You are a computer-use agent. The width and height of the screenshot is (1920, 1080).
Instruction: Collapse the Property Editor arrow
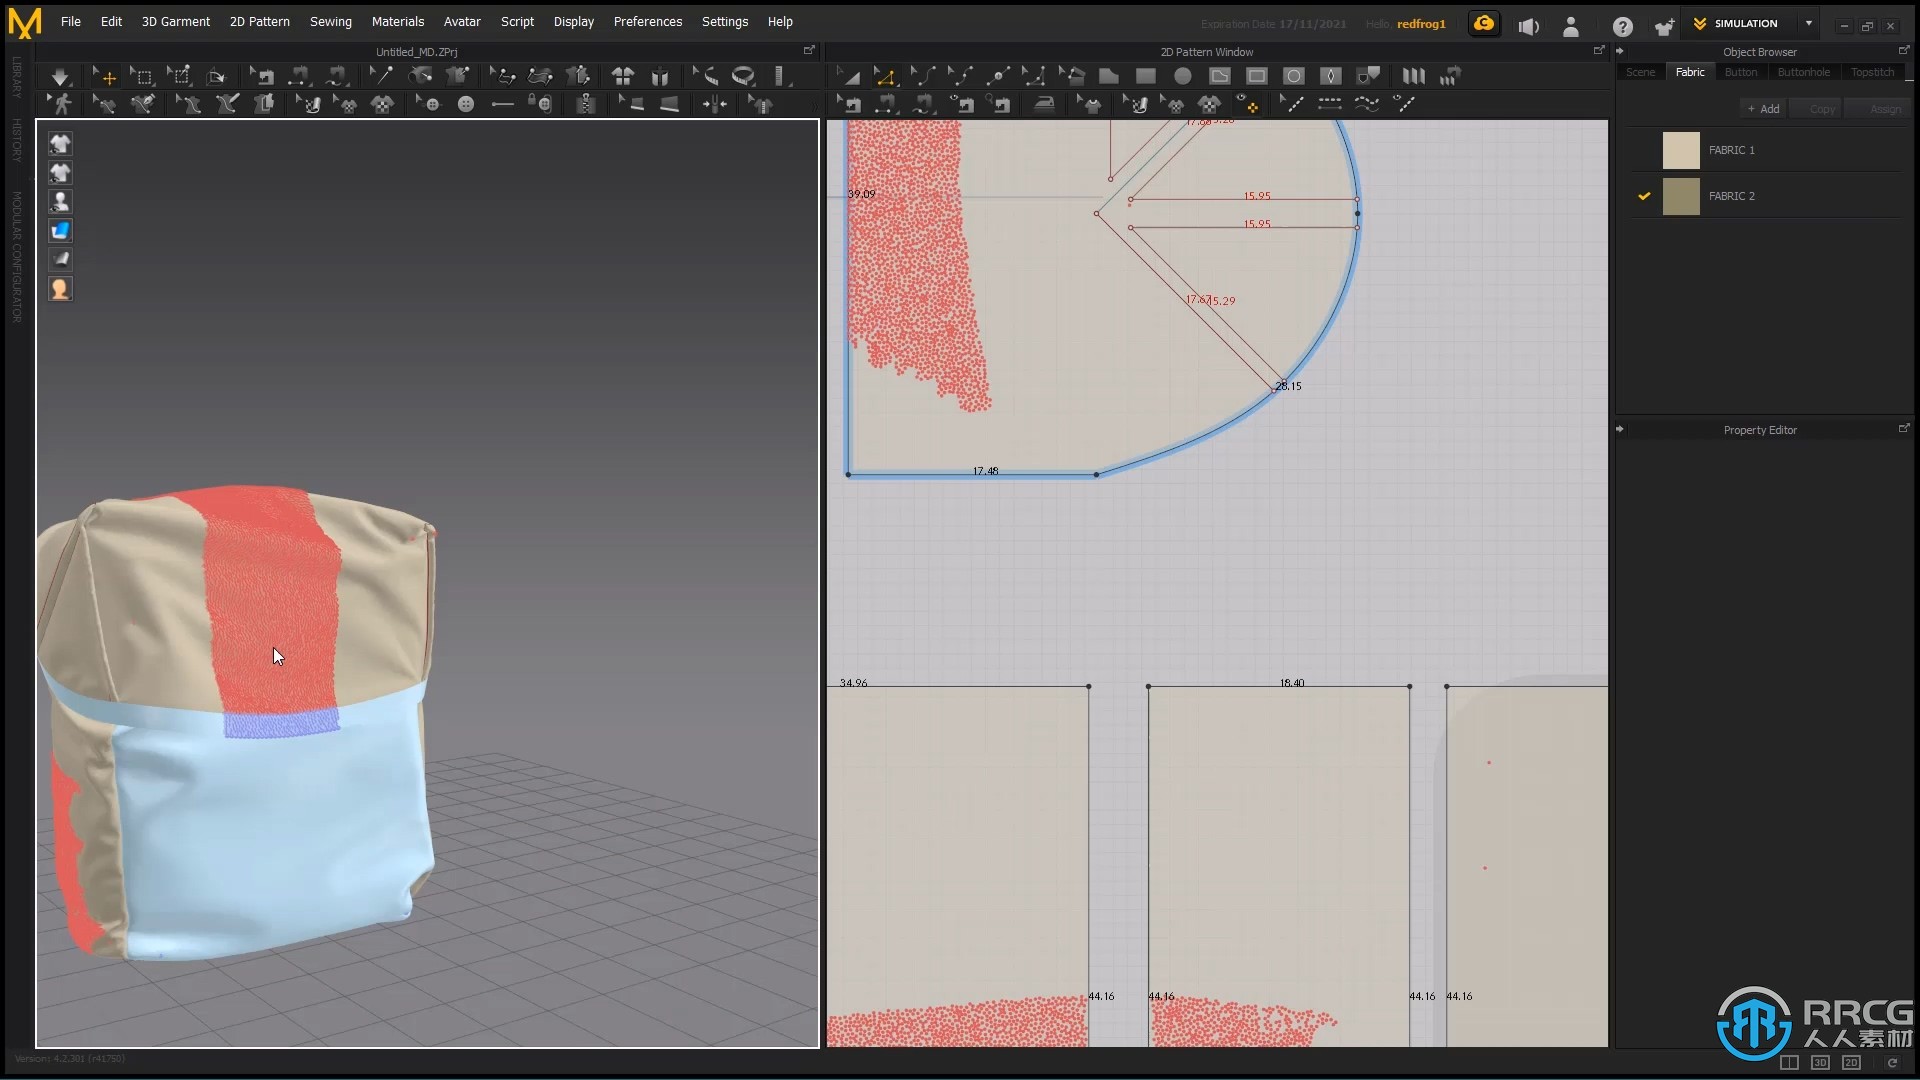1620,429
